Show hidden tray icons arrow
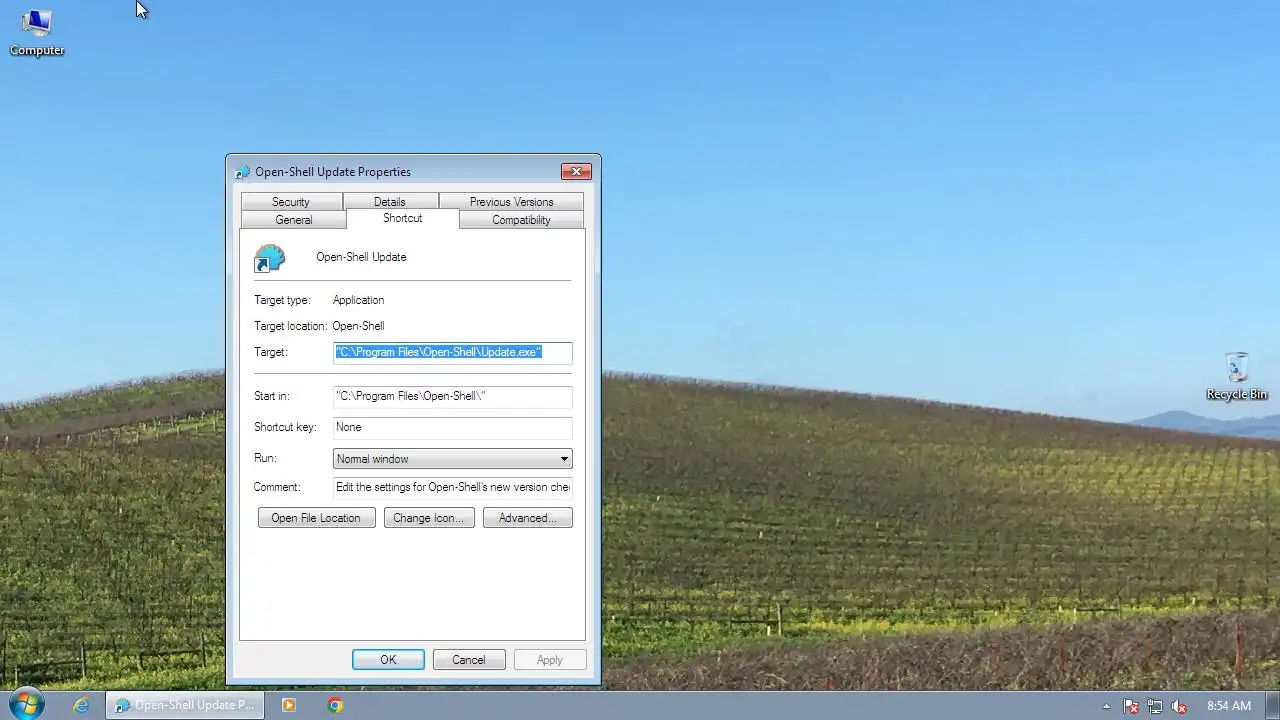The width and height of the screenshot is (1280, 720). click(1106, 706)
